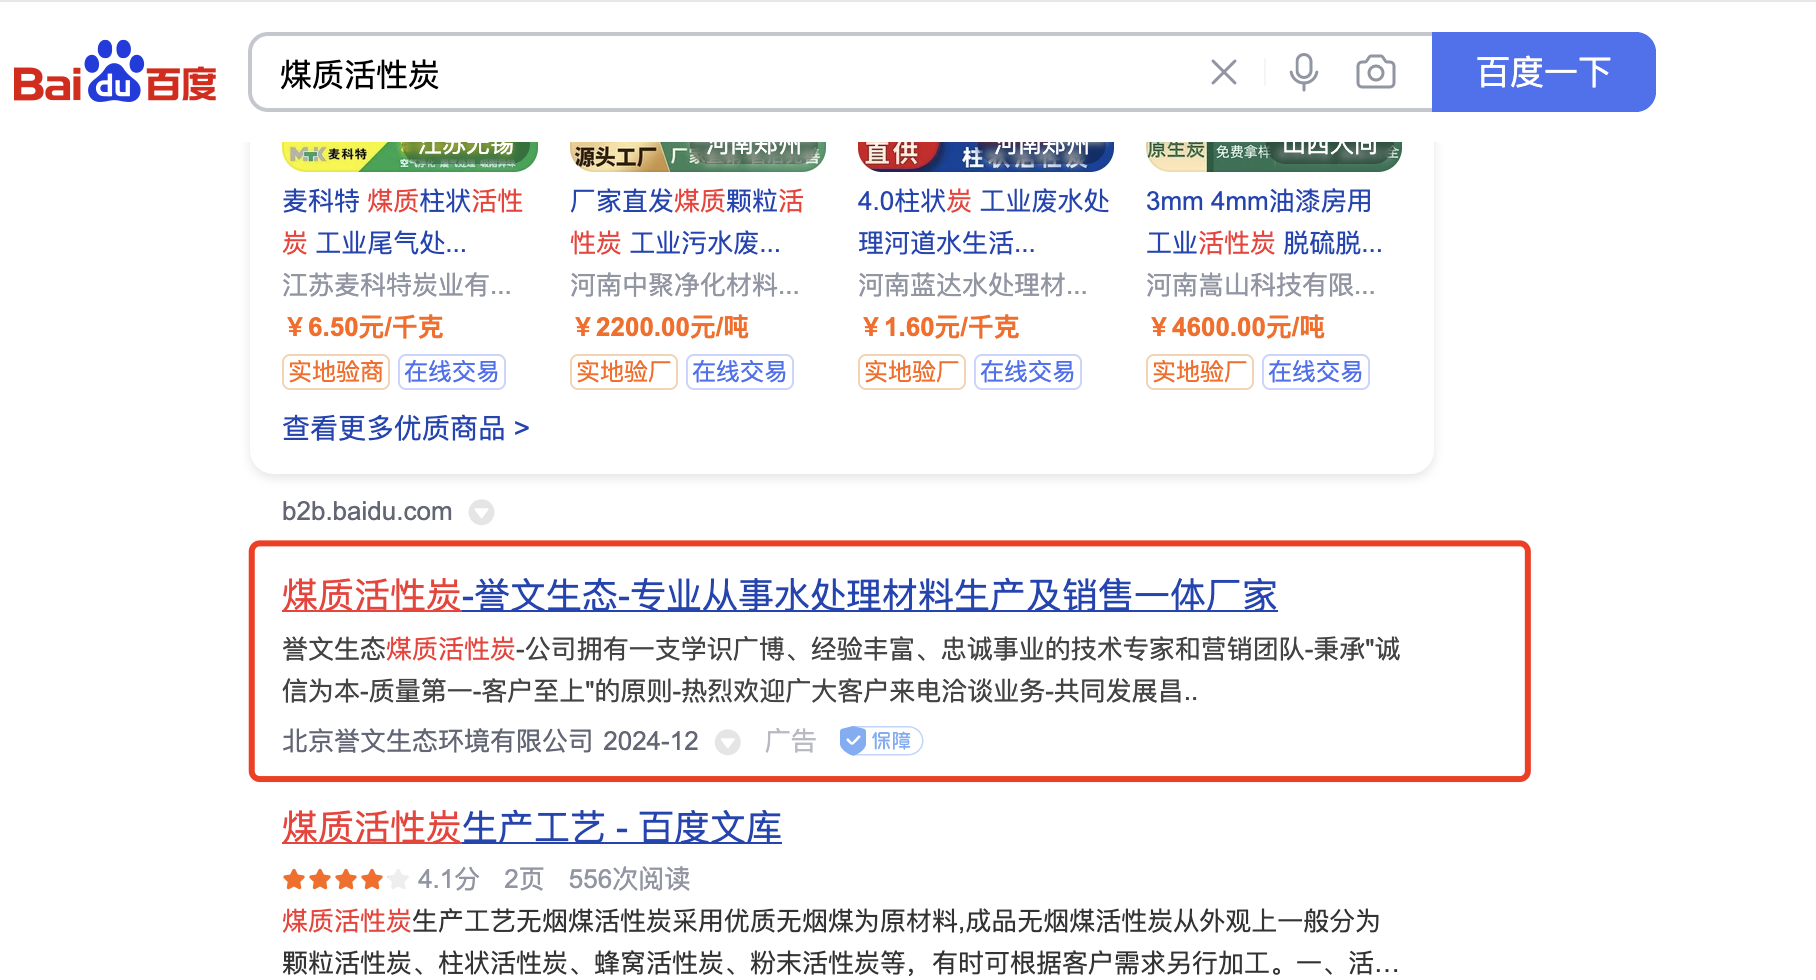
Task: Click the 保障 guarantee badge
Action: coord(881,741)
